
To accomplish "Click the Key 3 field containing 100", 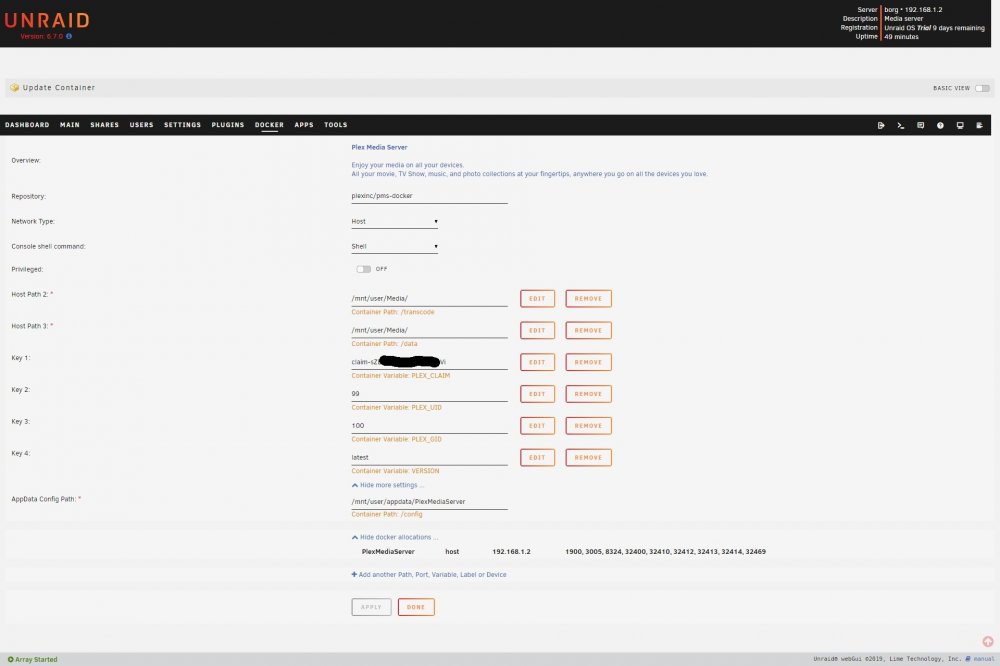I will pyautogui.click(x=429, y=426).
